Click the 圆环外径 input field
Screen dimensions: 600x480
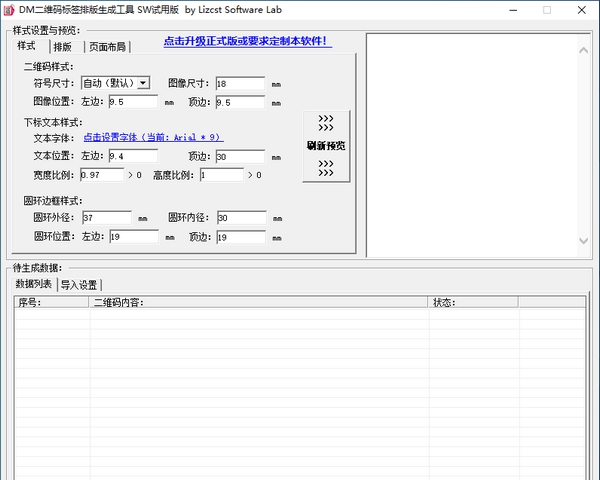[107, 217]
